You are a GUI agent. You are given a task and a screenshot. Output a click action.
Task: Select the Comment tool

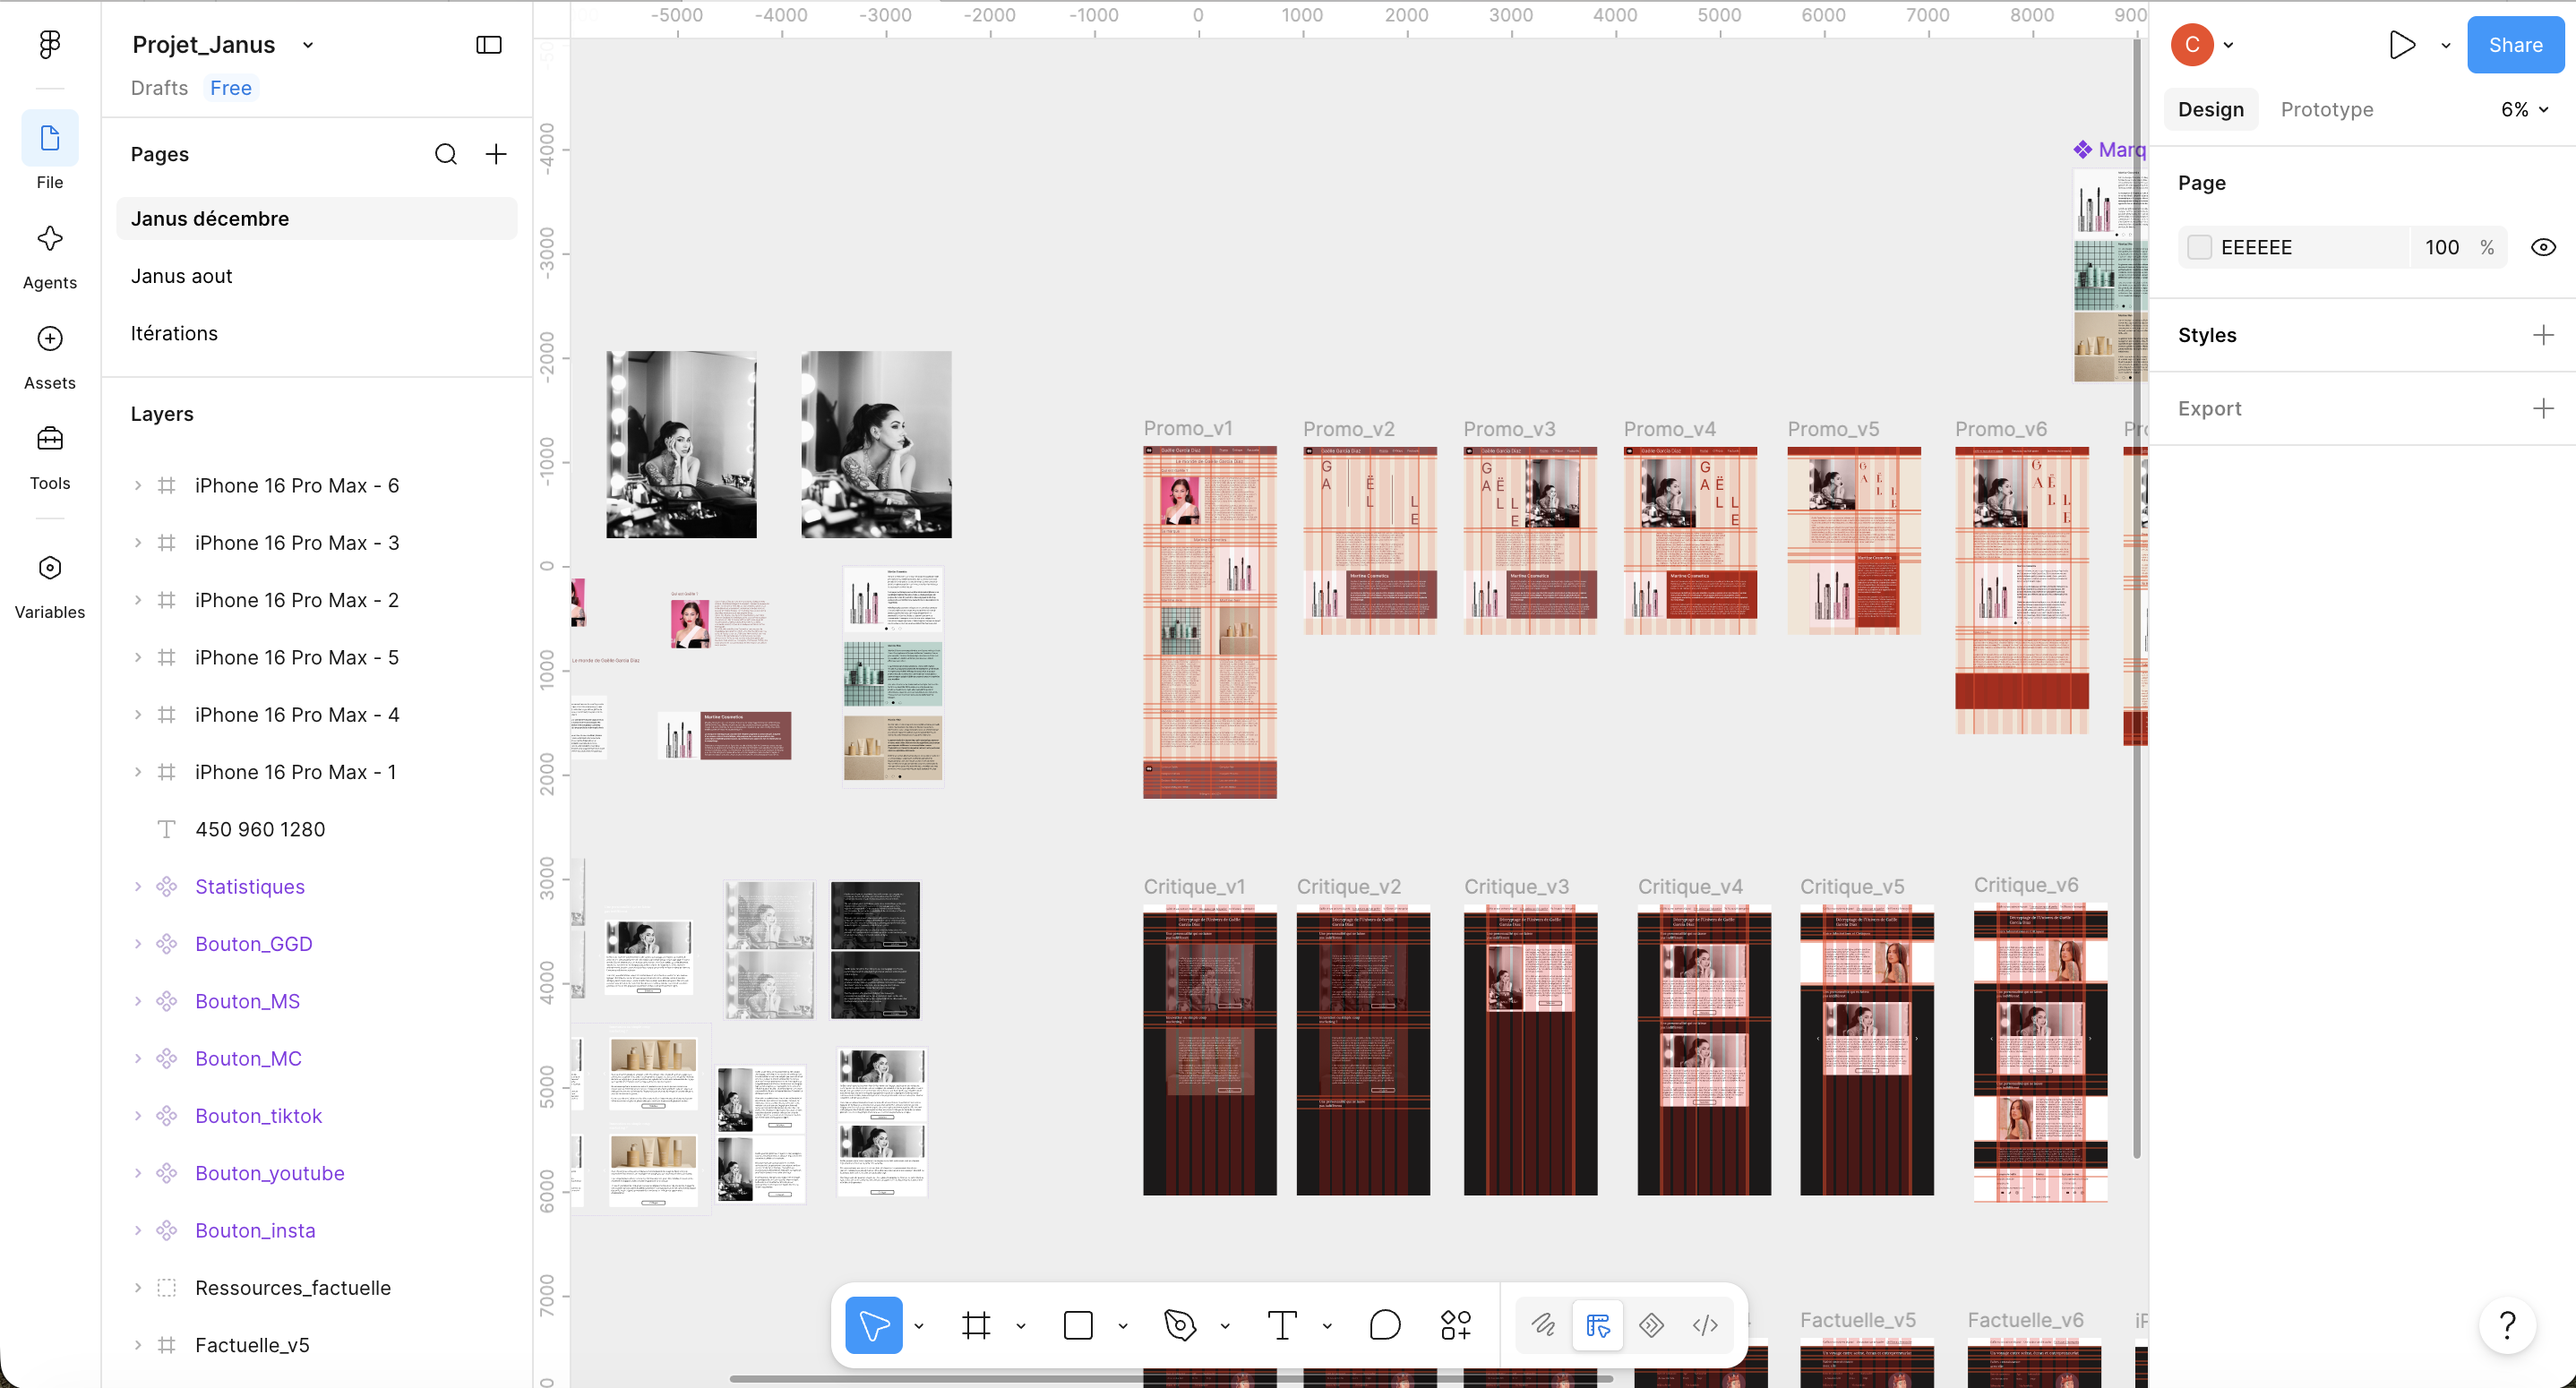pyautogui.click(x=1384, y=1325)
